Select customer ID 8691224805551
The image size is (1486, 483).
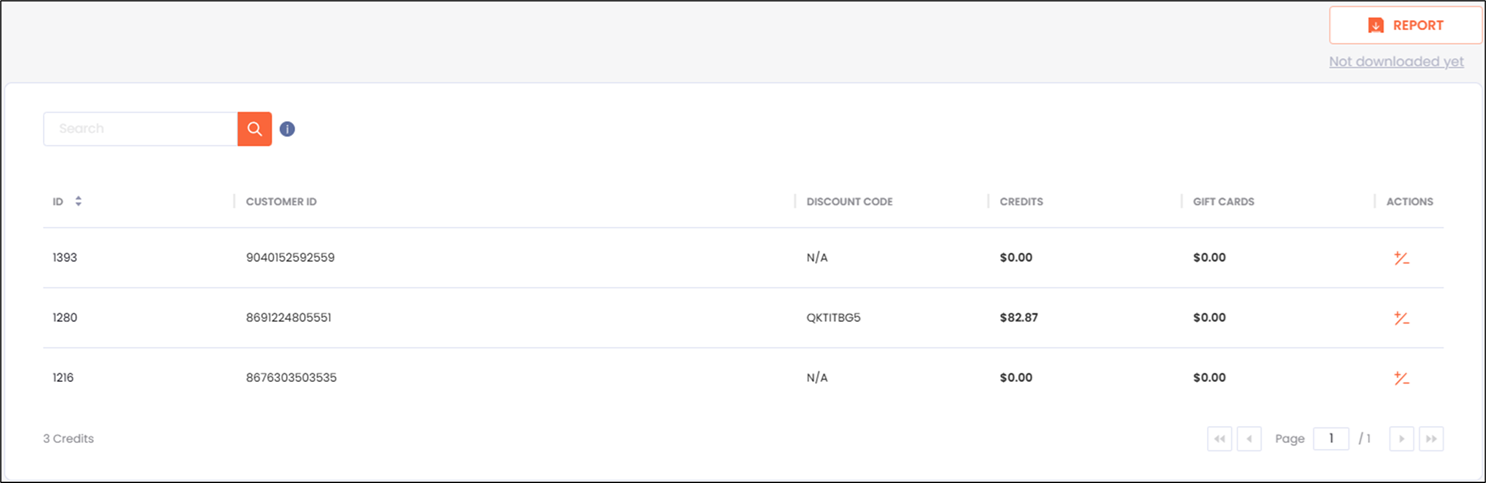(x=288, y=318)
